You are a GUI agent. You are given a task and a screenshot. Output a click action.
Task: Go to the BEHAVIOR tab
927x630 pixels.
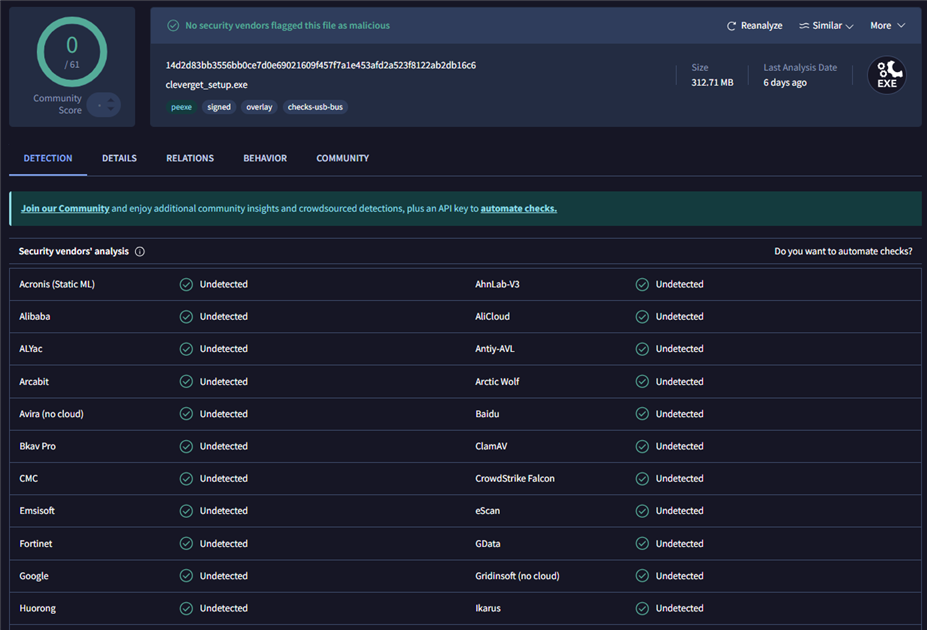[265, 158]
